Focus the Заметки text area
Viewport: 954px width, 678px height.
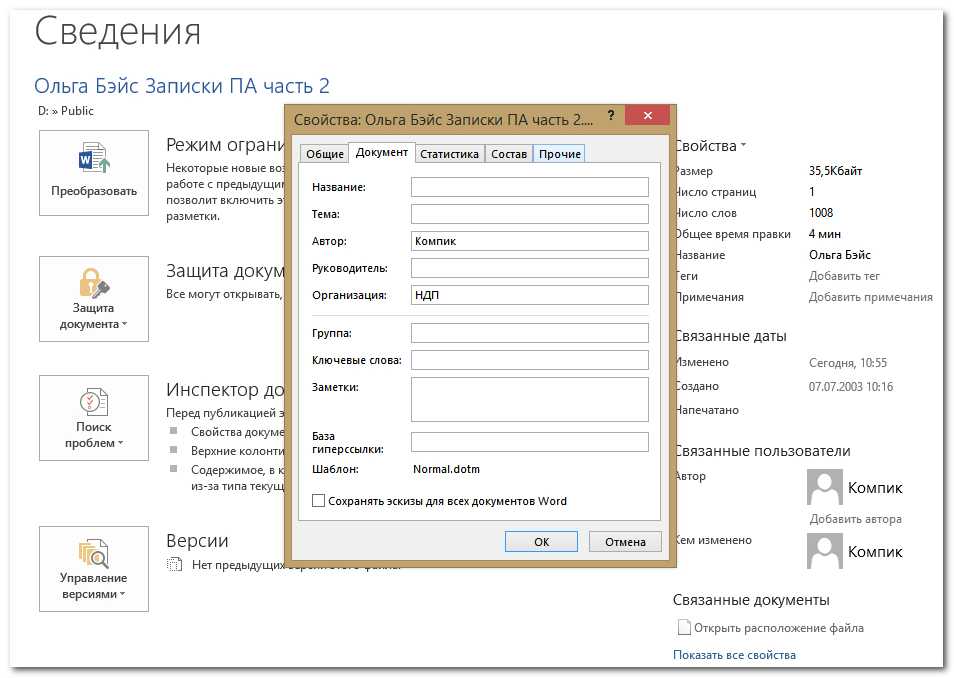(529, 399)
